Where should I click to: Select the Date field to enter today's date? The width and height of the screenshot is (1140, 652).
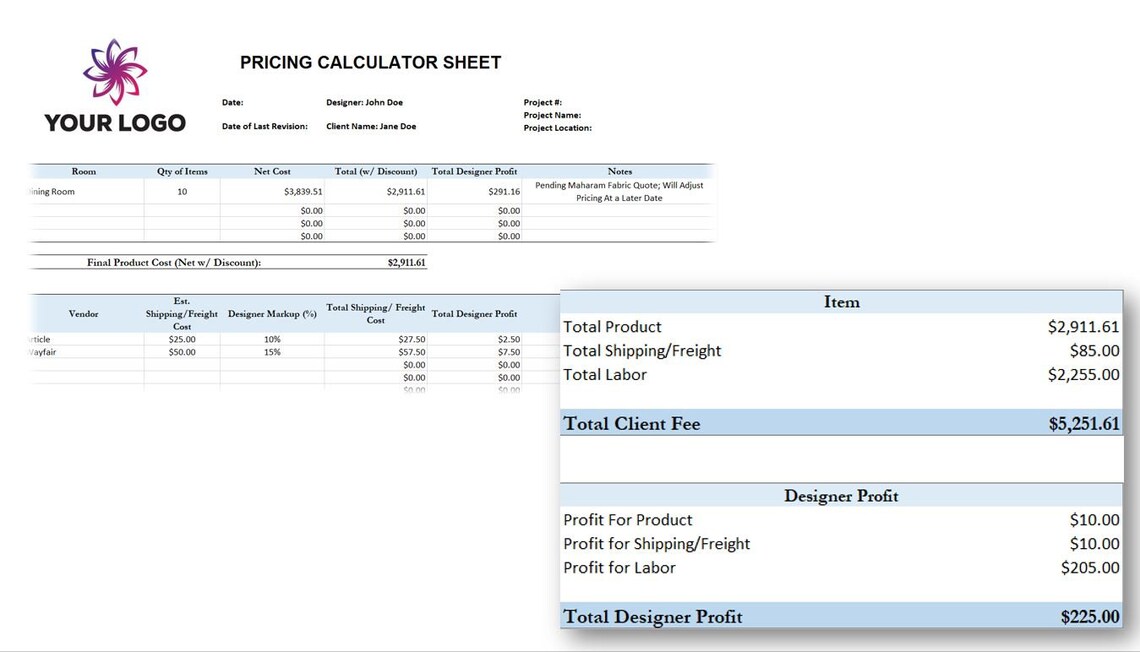(x=232, y=102)
